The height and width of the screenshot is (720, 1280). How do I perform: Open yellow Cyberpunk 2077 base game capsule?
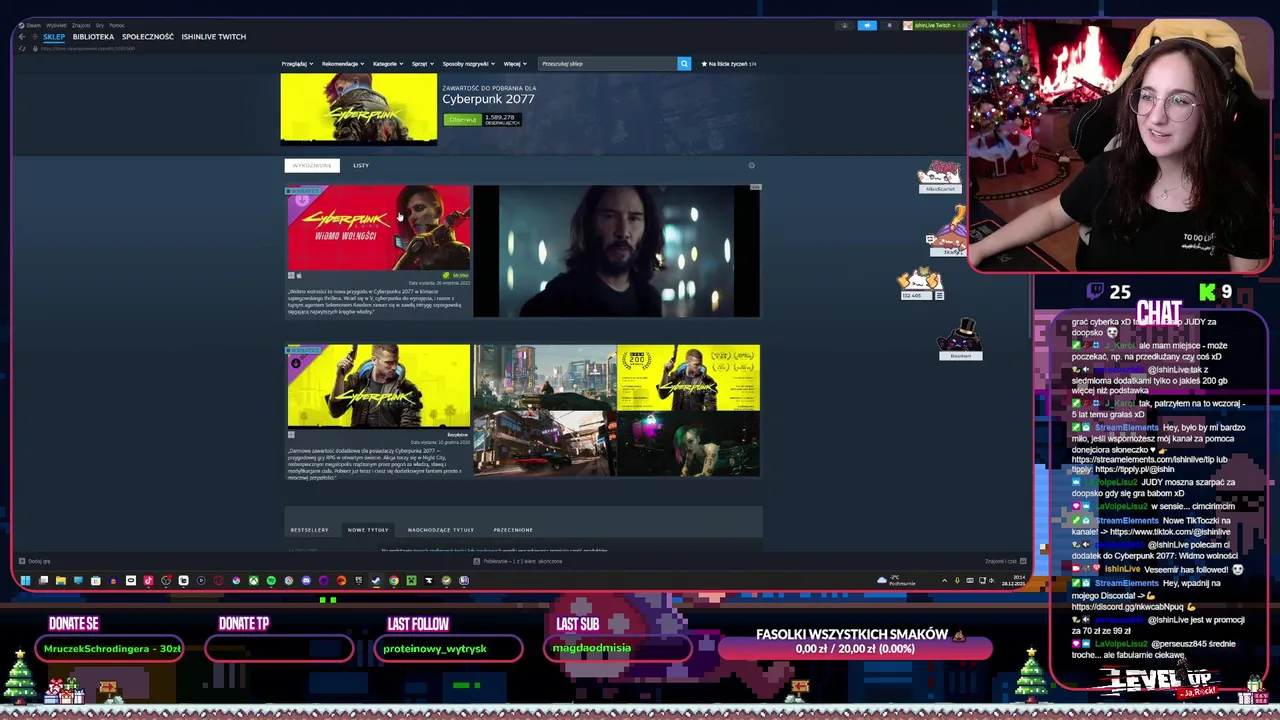pos(378,387)
